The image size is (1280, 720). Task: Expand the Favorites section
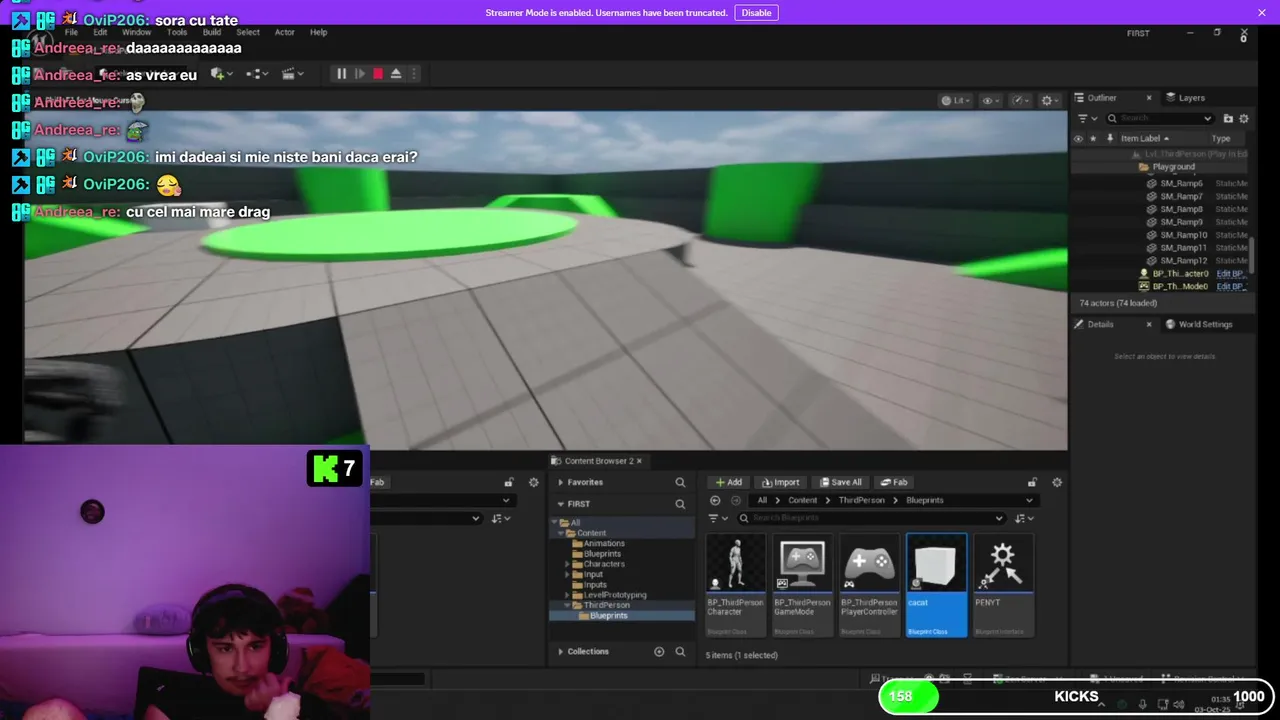(x=561, y=482)
